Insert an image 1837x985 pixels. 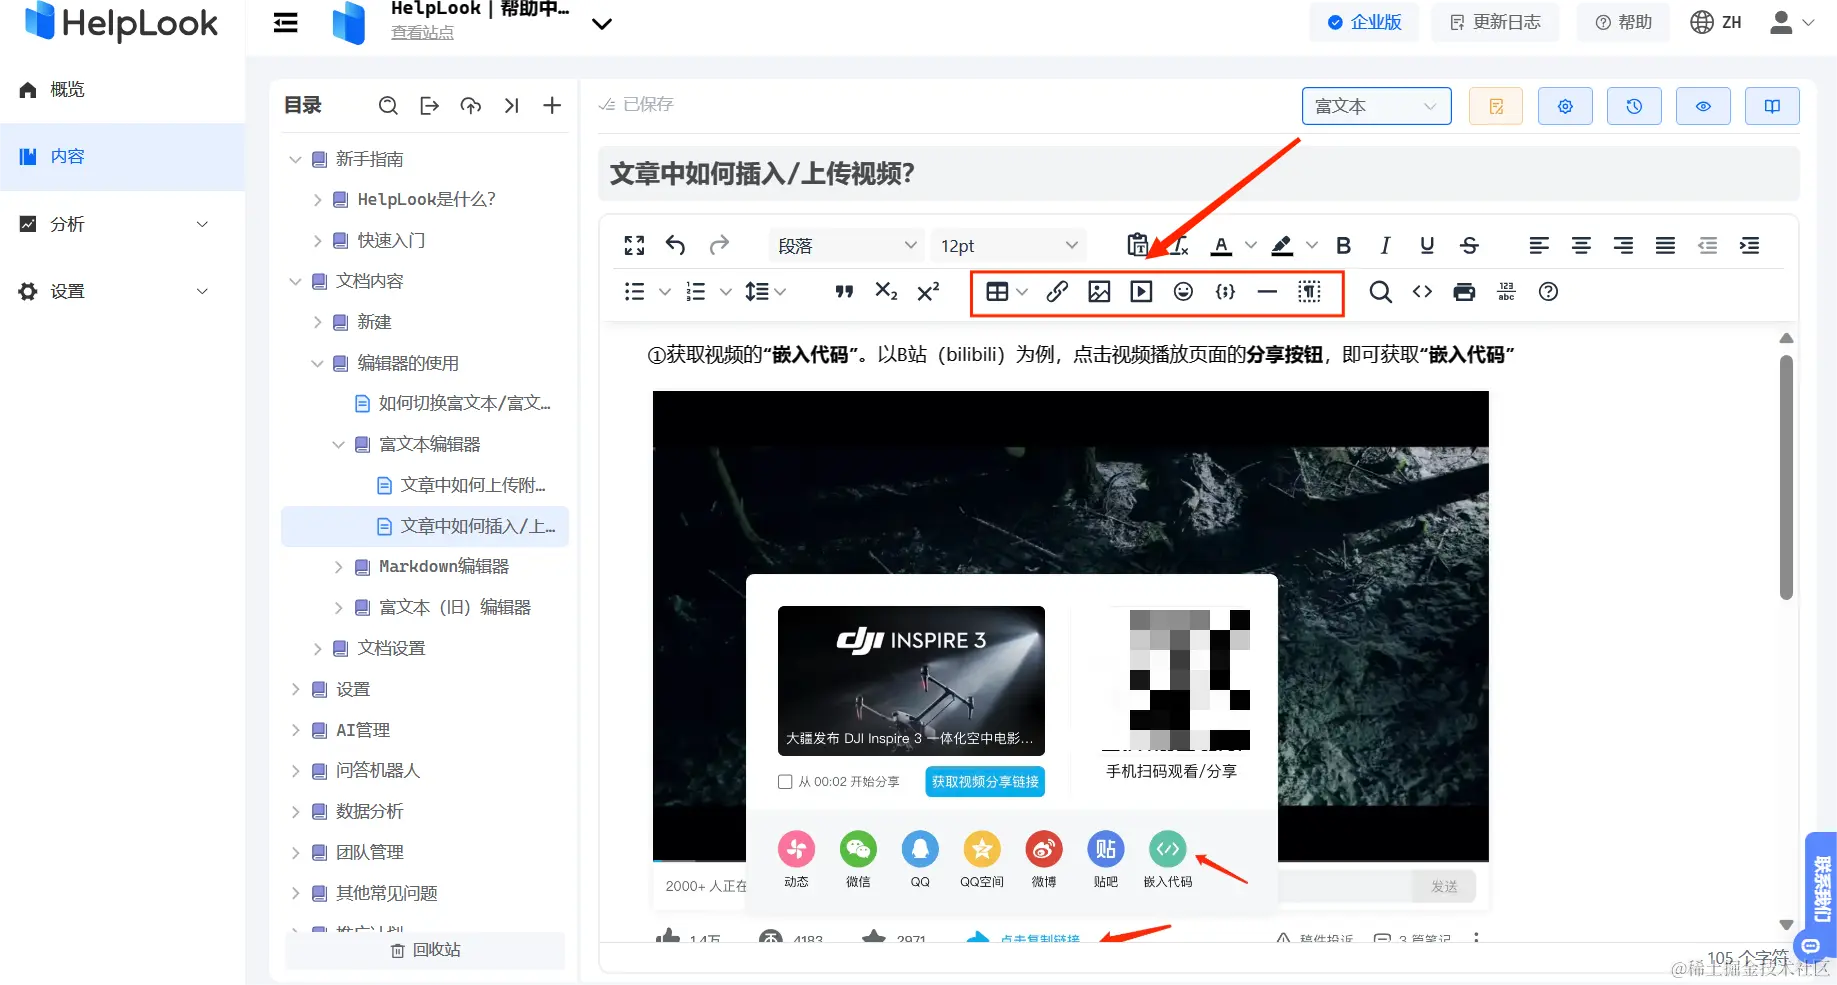[x=1099, y=291]
